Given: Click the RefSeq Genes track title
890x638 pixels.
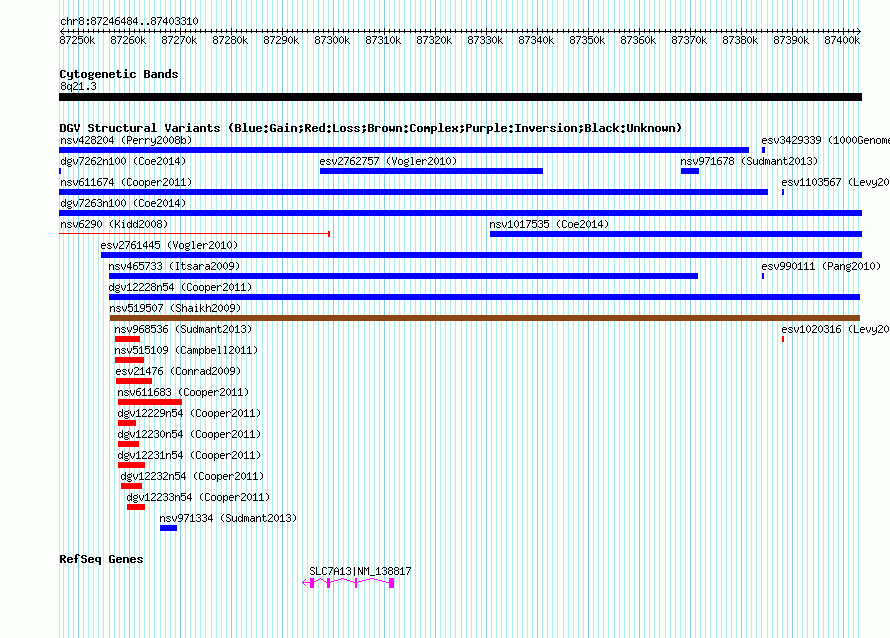Looking at the screenshot, I should (x=101, y=559).
